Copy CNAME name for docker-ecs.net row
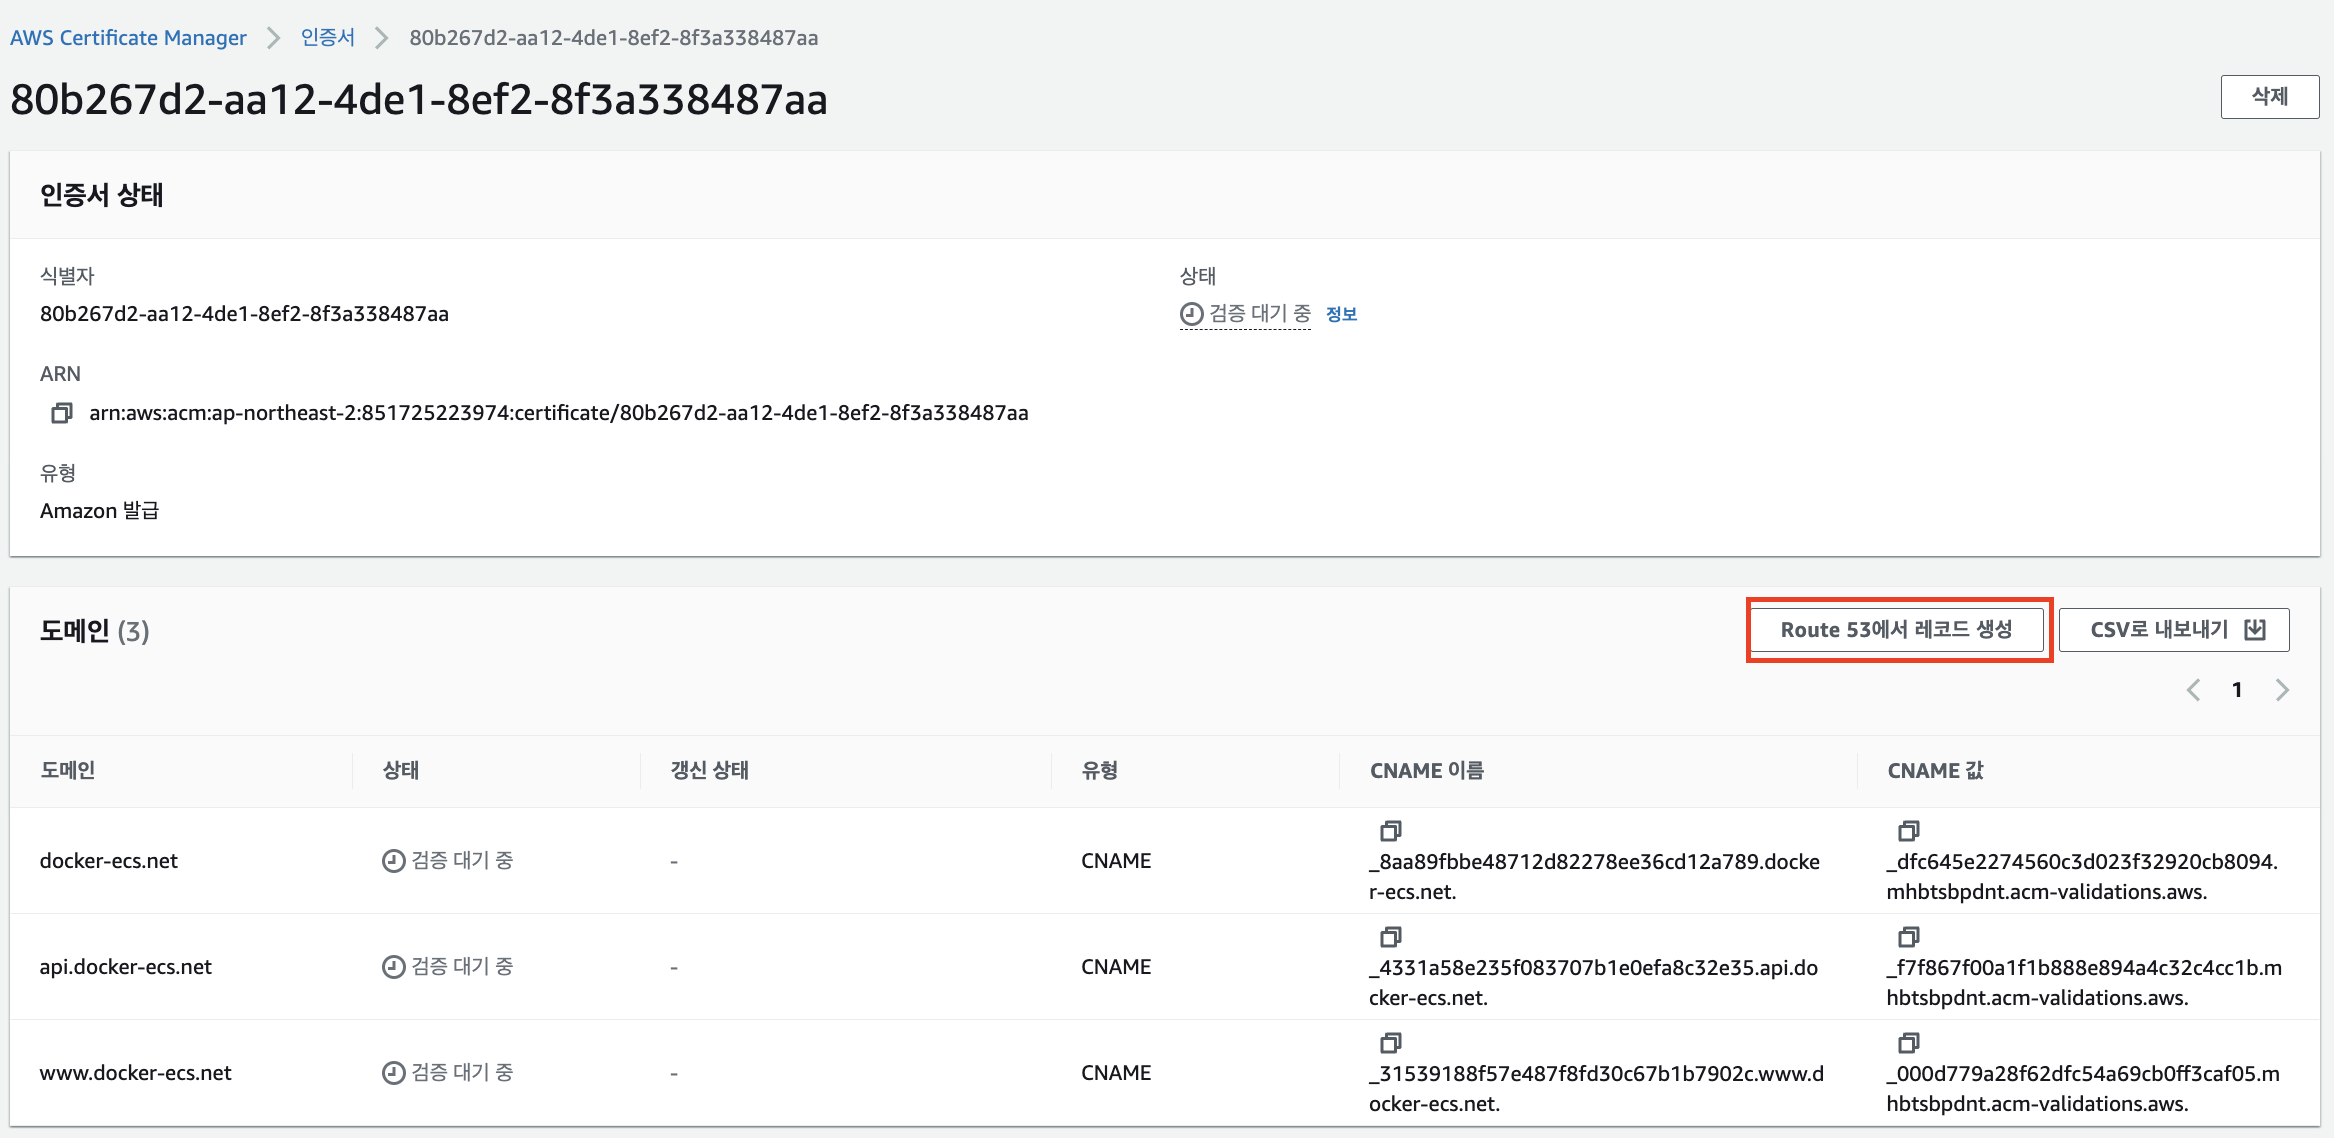This screenshot has height=1138, width=2334. point(1390,831)
